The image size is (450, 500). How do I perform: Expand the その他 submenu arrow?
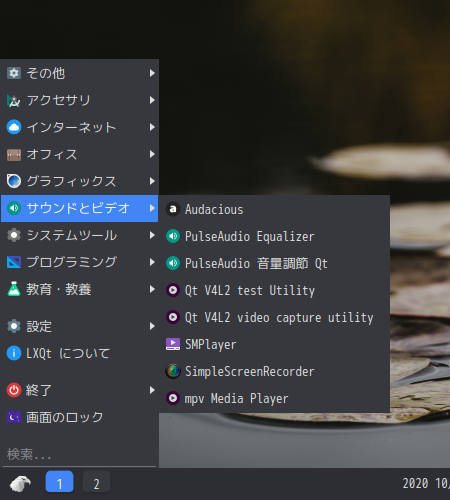(x=152, y=73)
